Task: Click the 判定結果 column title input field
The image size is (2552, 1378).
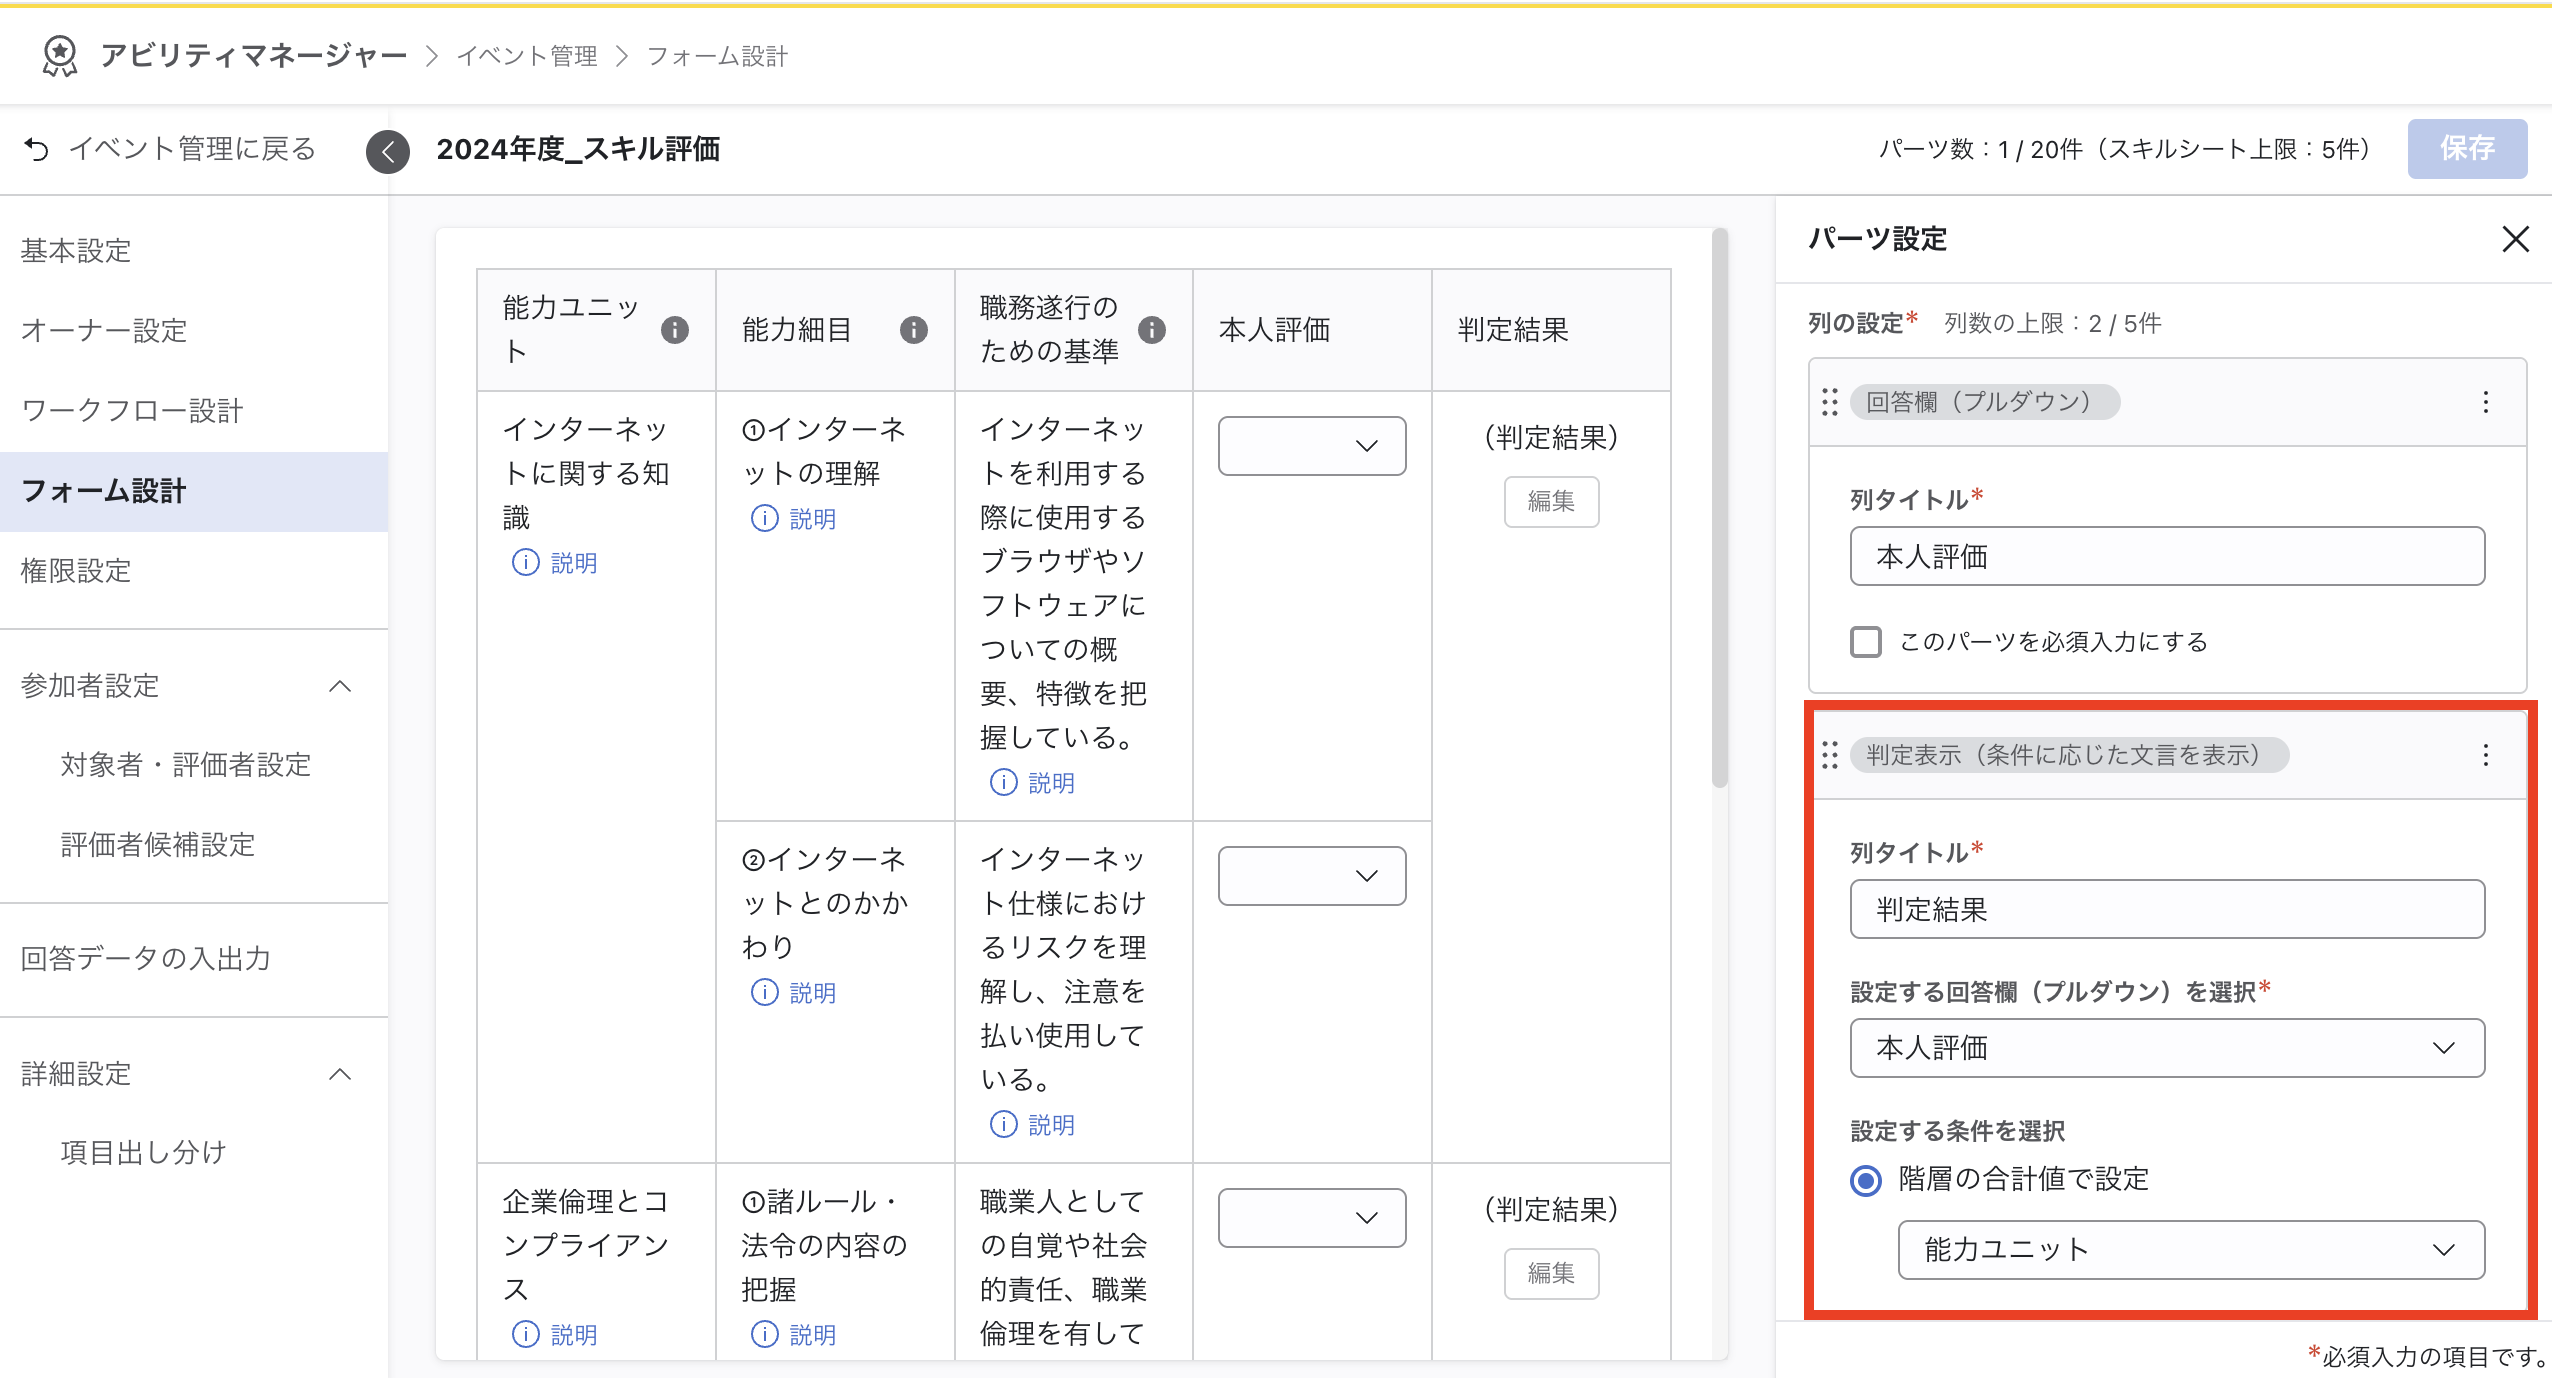Action: pos(2166,909)
